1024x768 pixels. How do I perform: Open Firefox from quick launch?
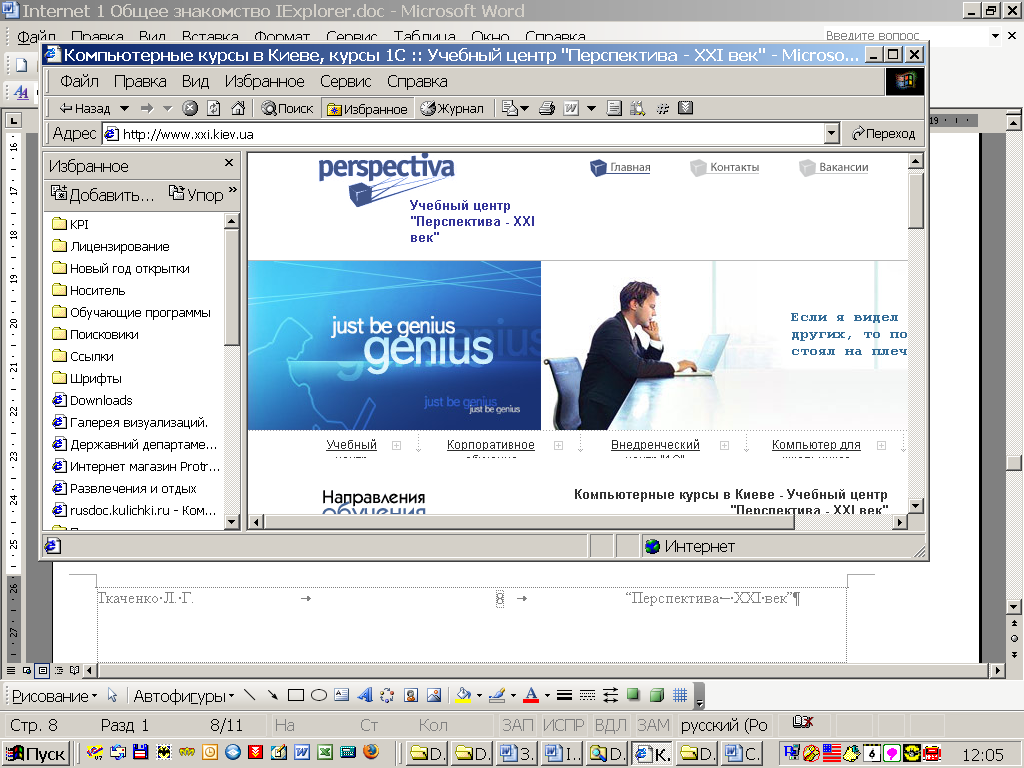[371, 752]
